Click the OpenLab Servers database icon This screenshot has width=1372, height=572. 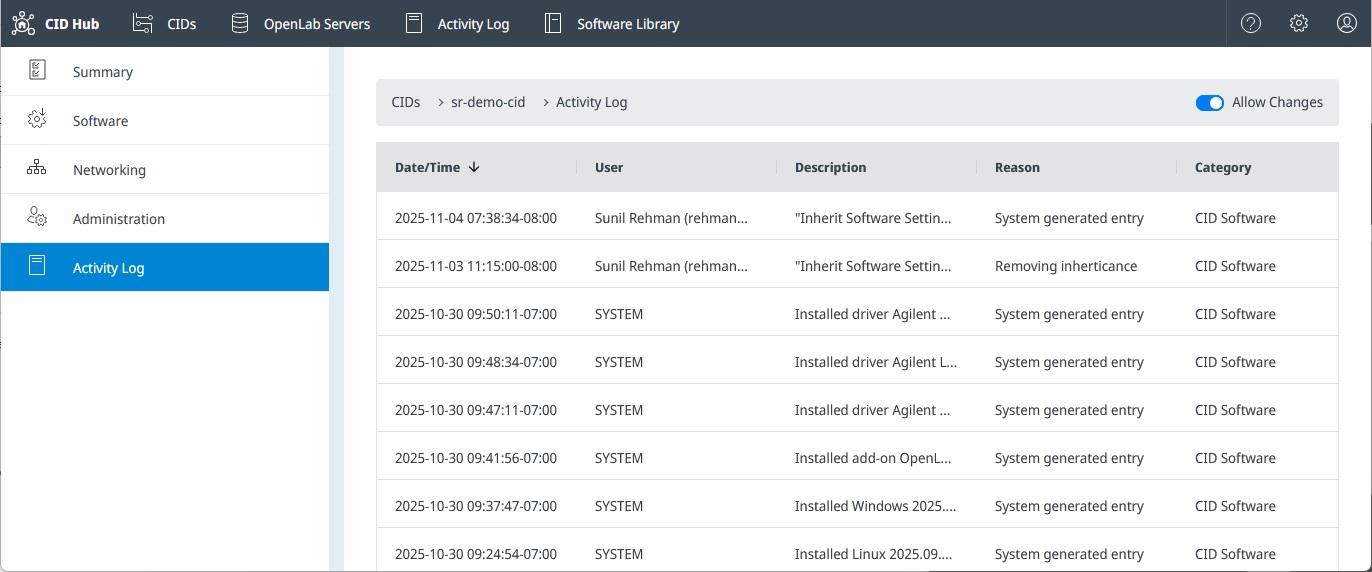239,23
